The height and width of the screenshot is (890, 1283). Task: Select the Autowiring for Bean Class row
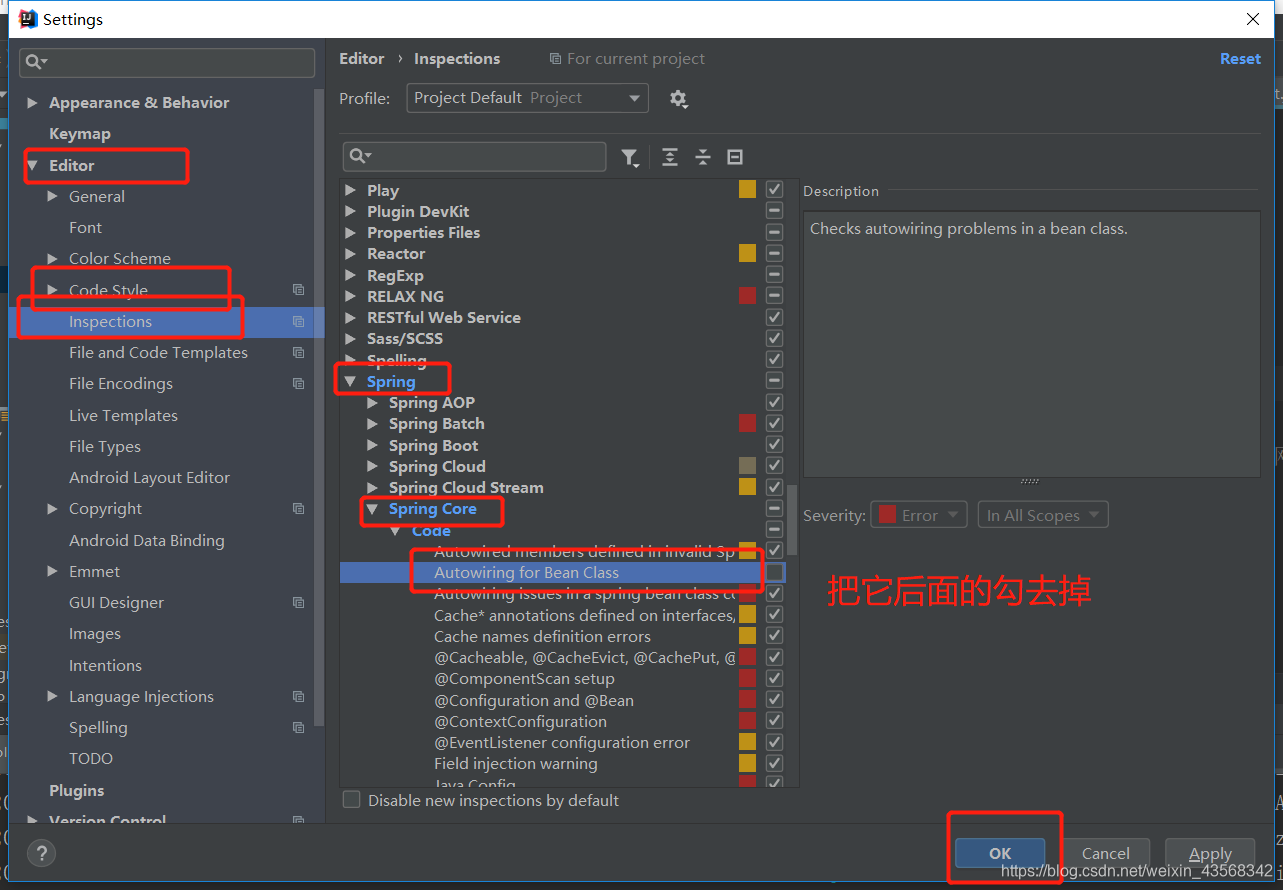[x=563, y=572]
